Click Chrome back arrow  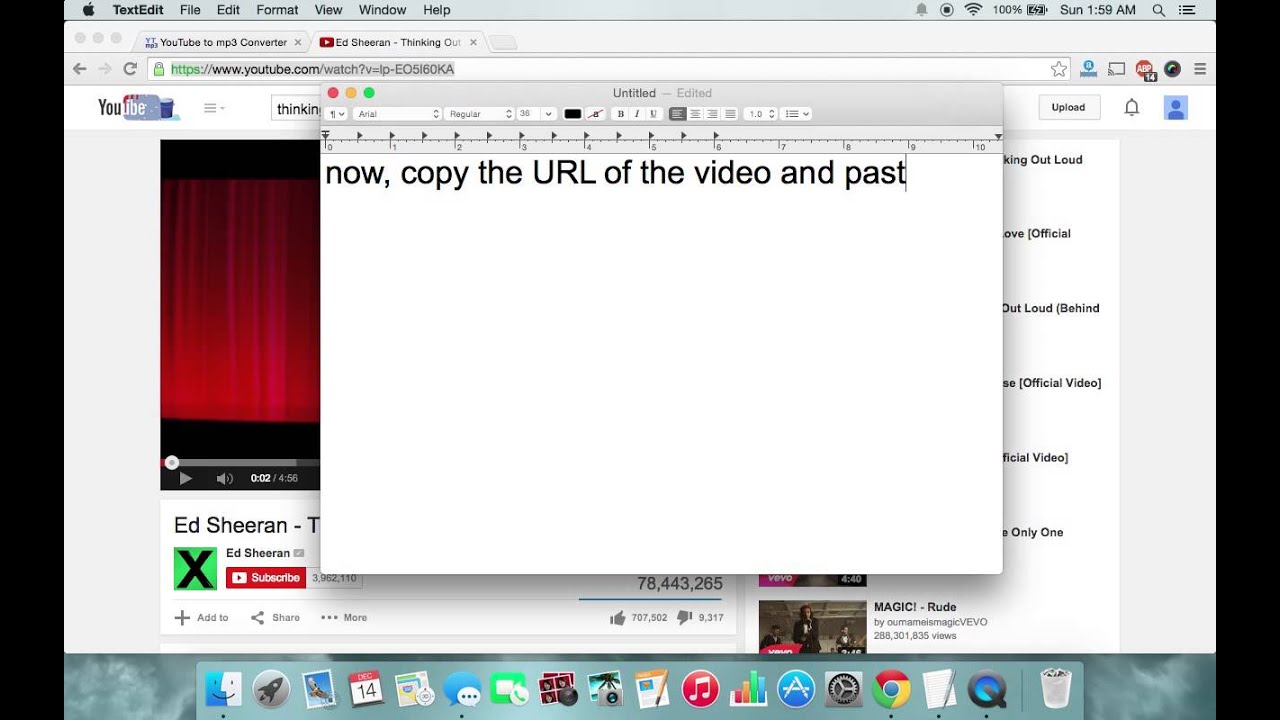click(80, 69)
